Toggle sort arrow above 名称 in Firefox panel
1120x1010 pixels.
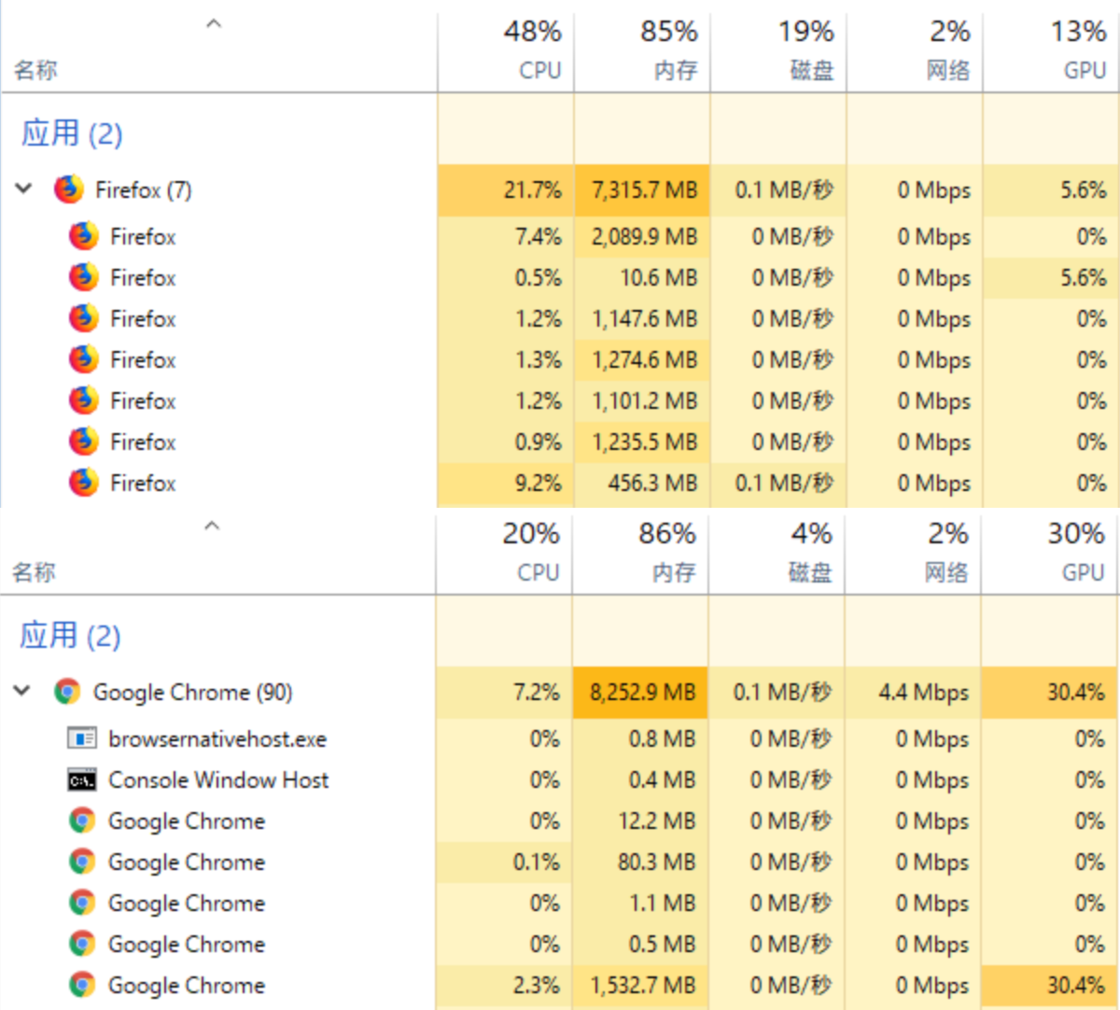[x=214, y=24]
